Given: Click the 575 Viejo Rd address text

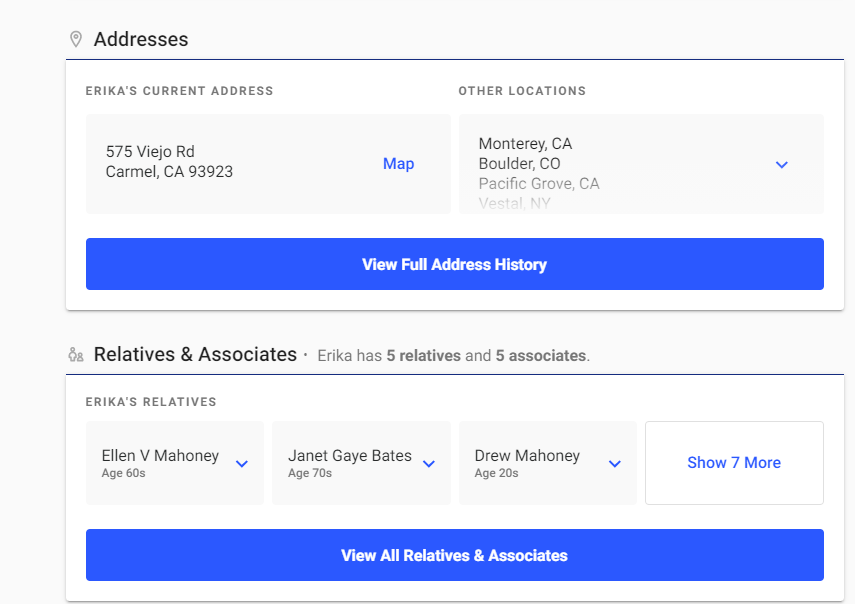Looking at the screenshot, I should coord(150,152).
